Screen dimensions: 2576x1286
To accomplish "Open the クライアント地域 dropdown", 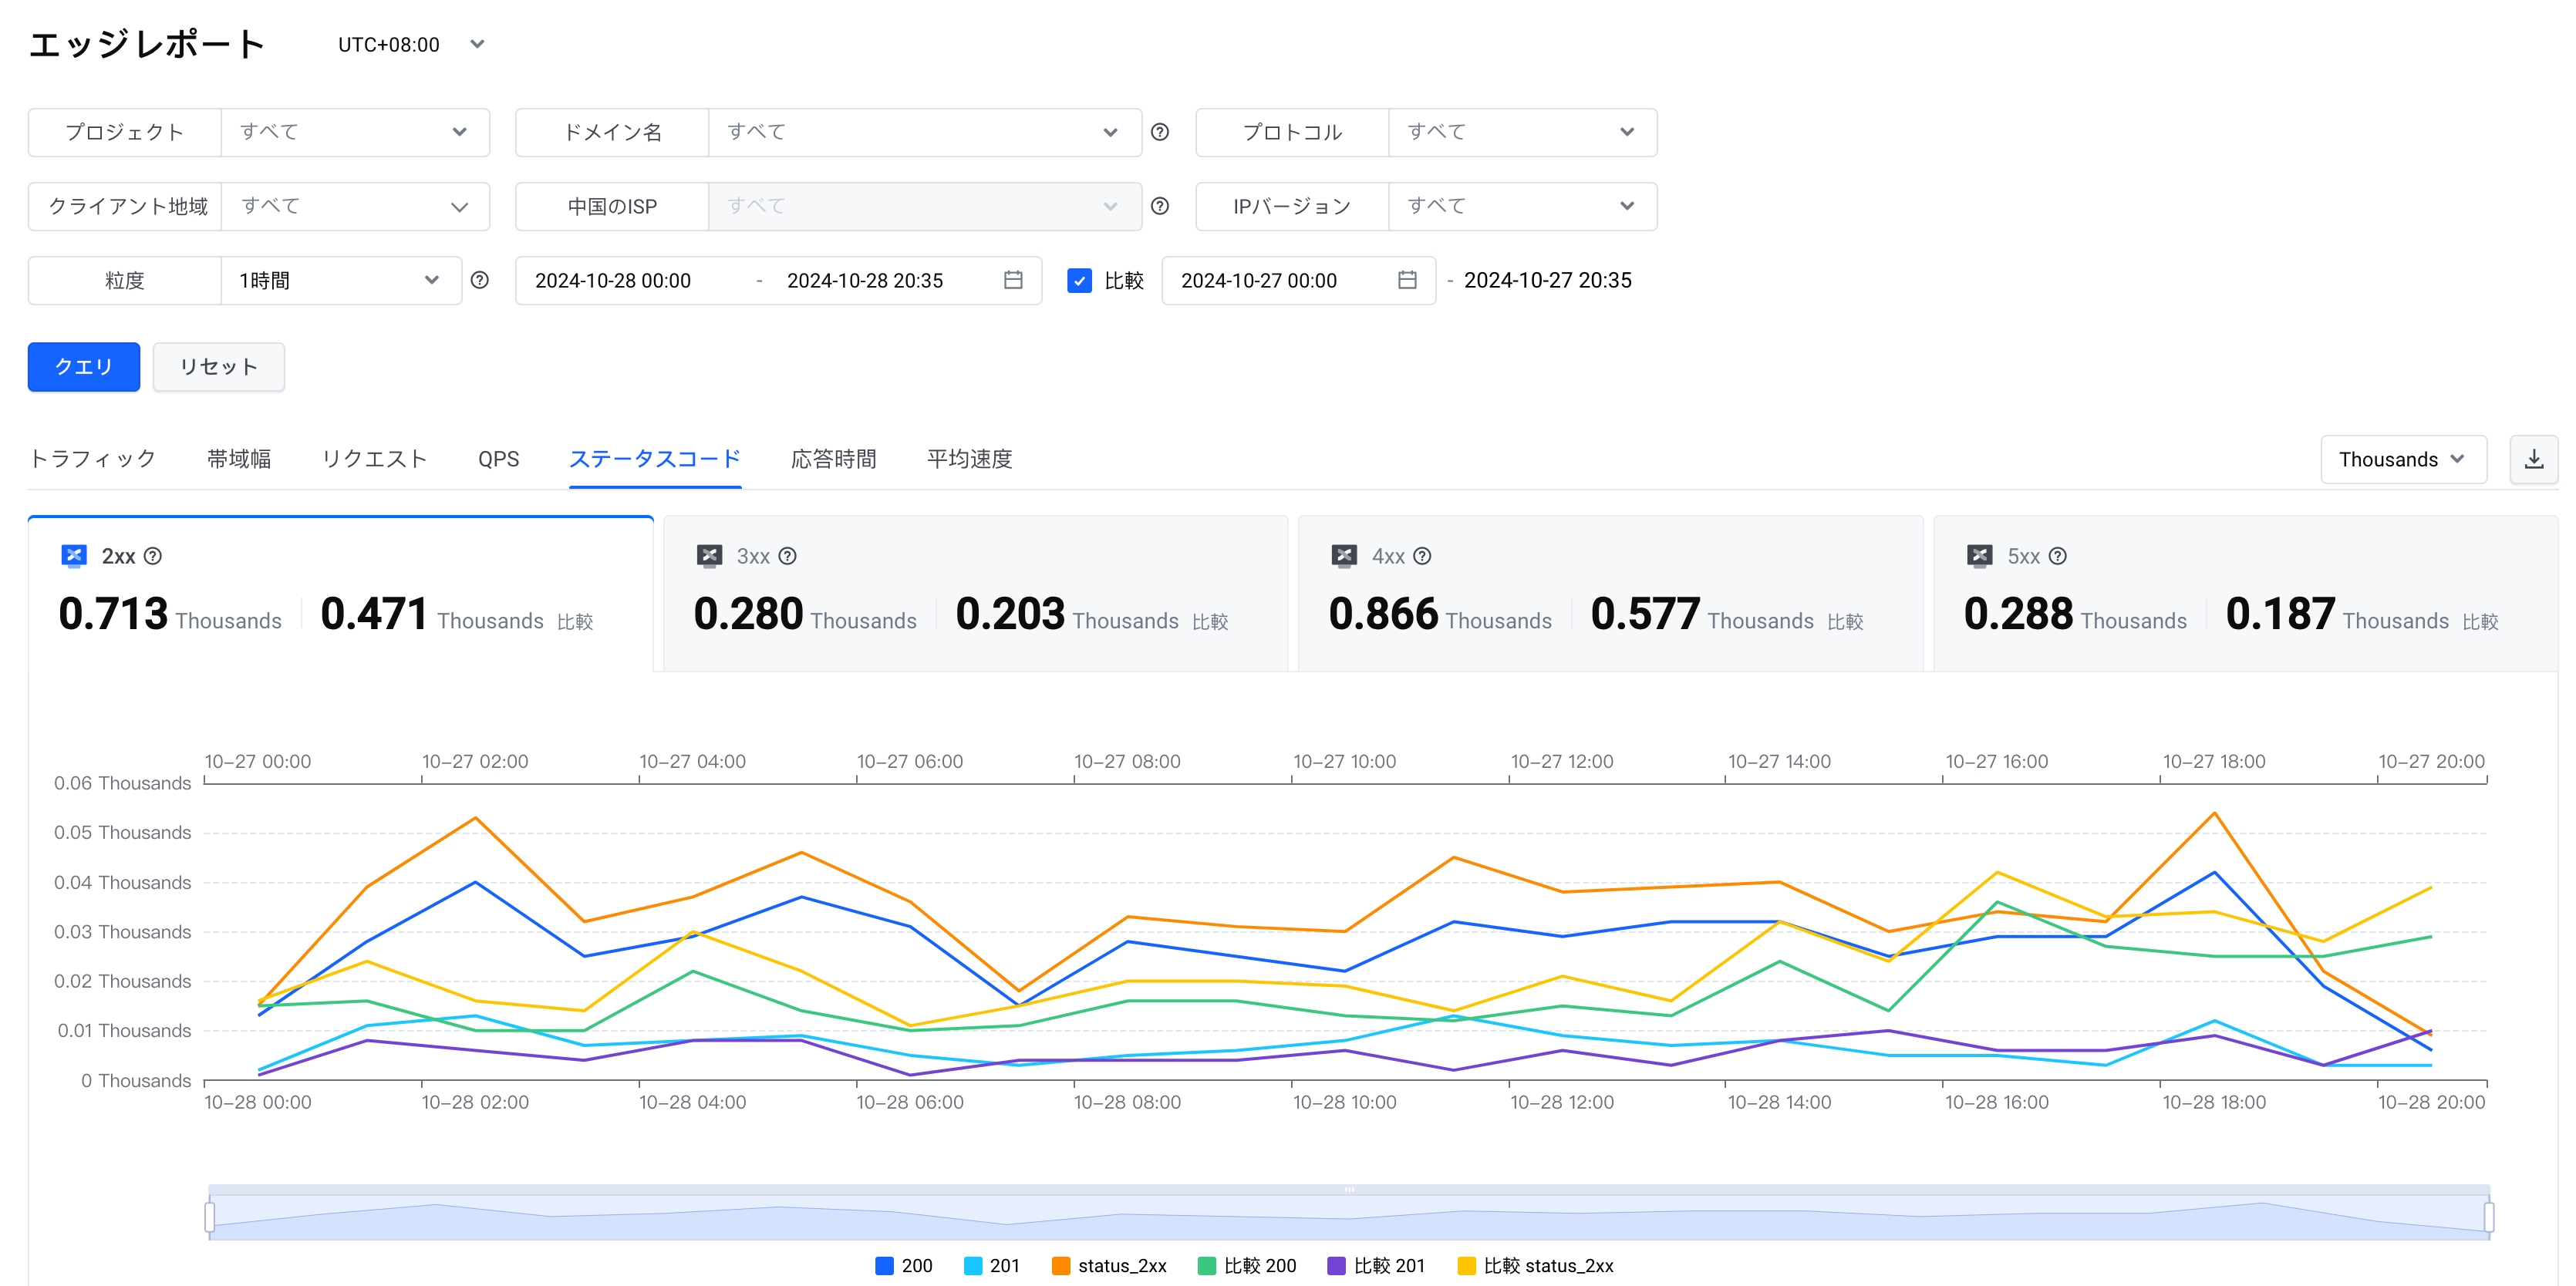I will tap(355, 206).
